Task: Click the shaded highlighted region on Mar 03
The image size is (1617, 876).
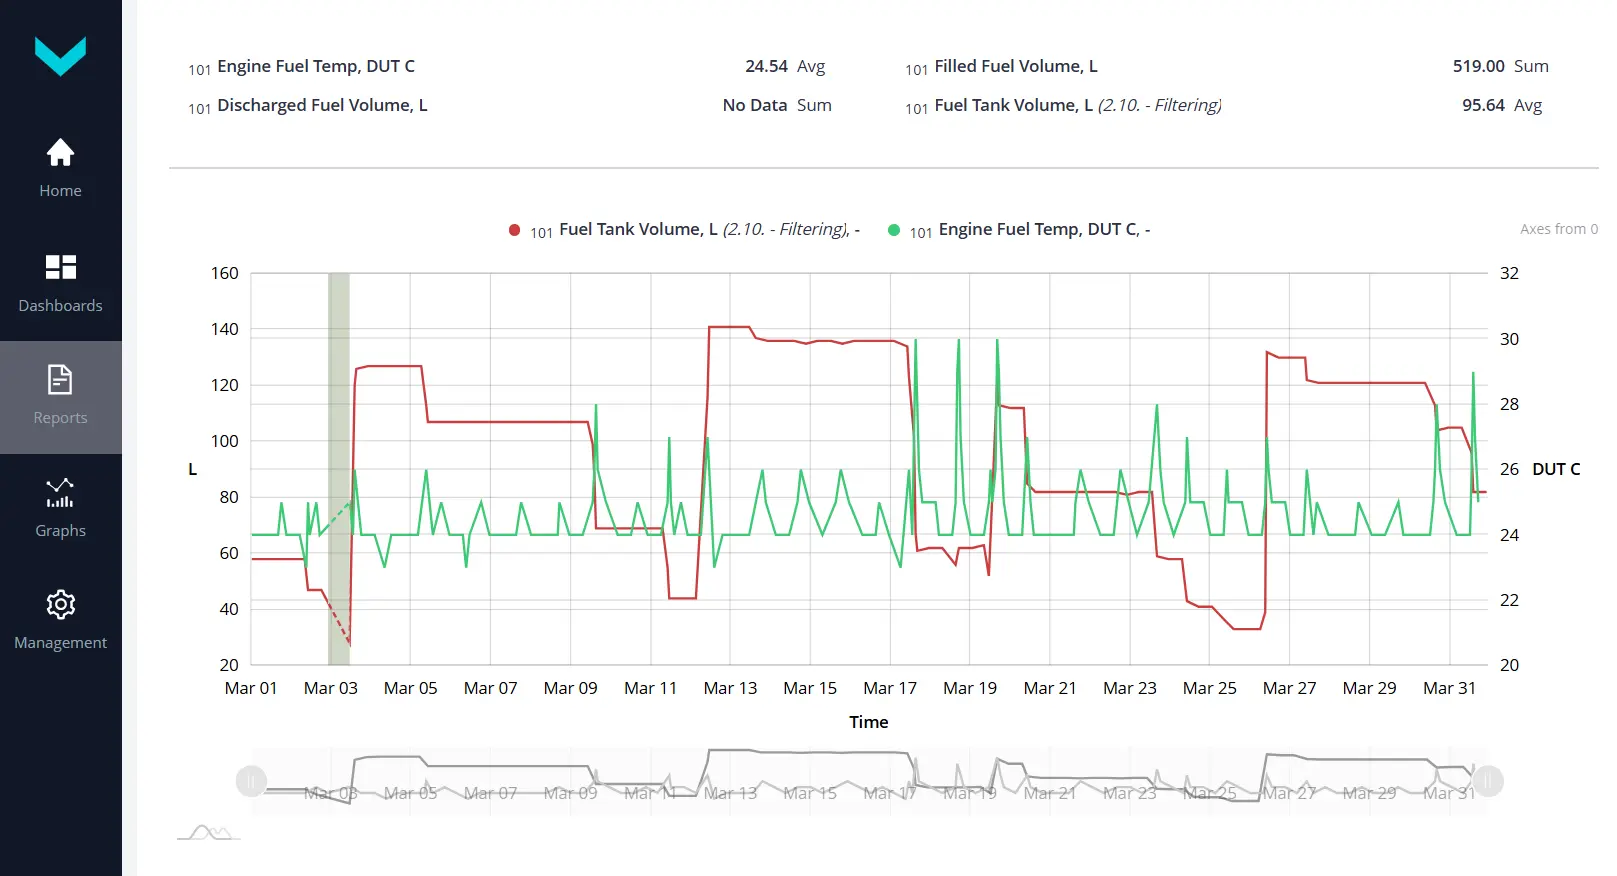Action: (x=339, y=468)
